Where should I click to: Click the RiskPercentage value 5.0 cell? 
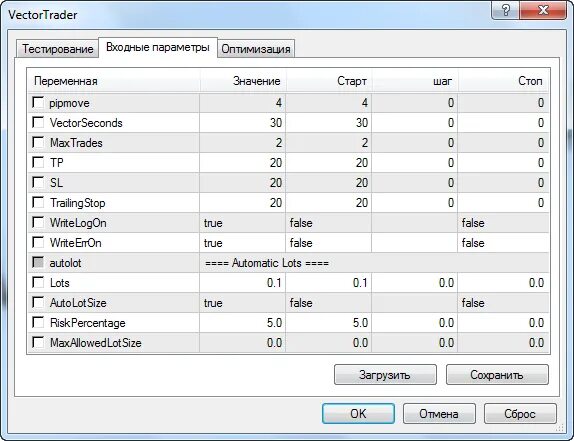[x=243, y=323]
